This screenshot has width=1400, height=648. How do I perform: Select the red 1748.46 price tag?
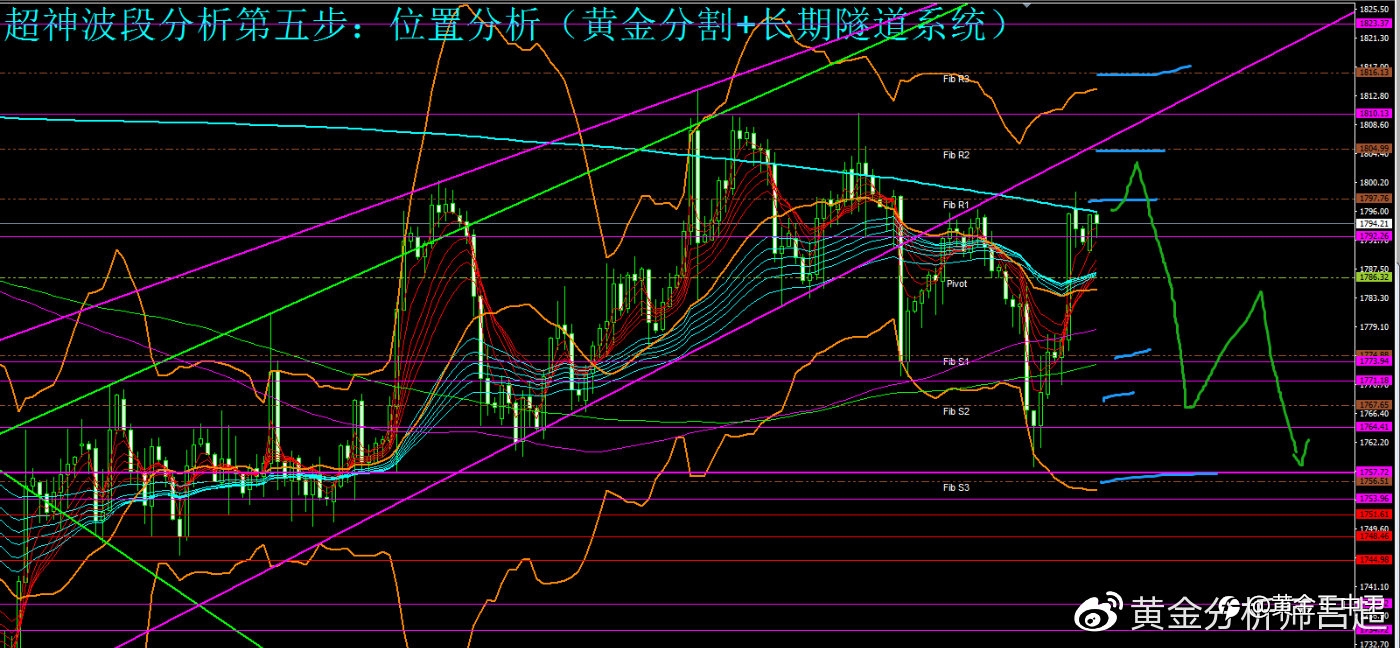[1375, 535]
